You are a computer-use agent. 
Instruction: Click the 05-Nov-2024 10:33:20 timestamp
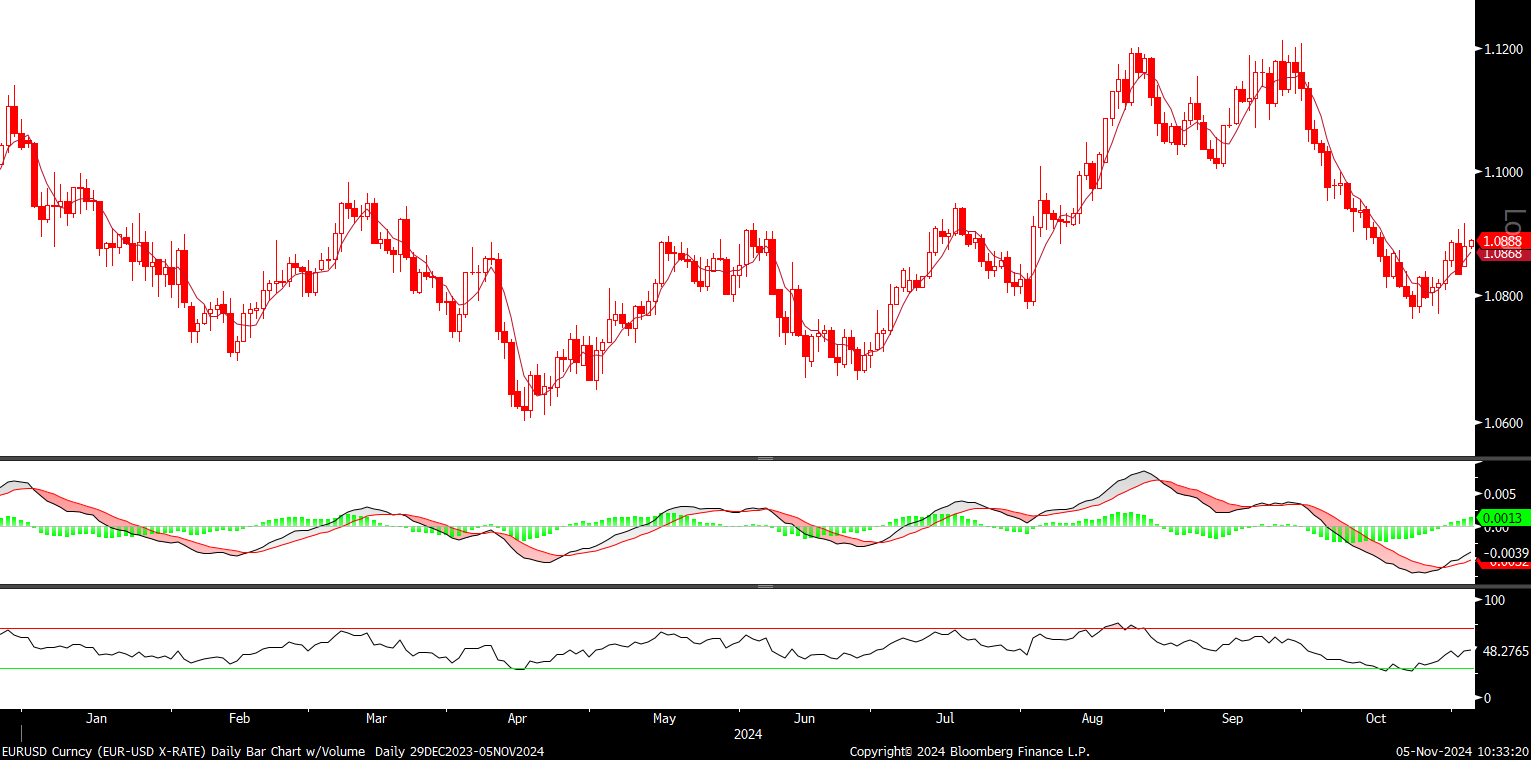point(1462,751)
